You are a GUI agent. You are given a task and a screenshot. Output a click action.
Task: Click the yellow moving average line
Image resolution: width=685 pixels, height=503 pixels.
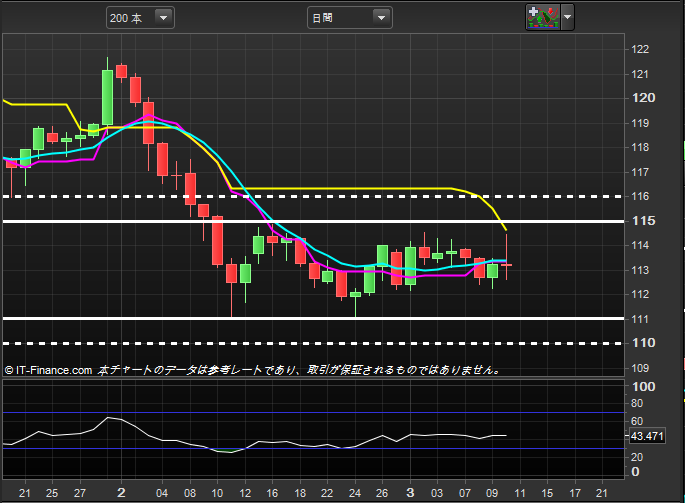pos(349,188)
